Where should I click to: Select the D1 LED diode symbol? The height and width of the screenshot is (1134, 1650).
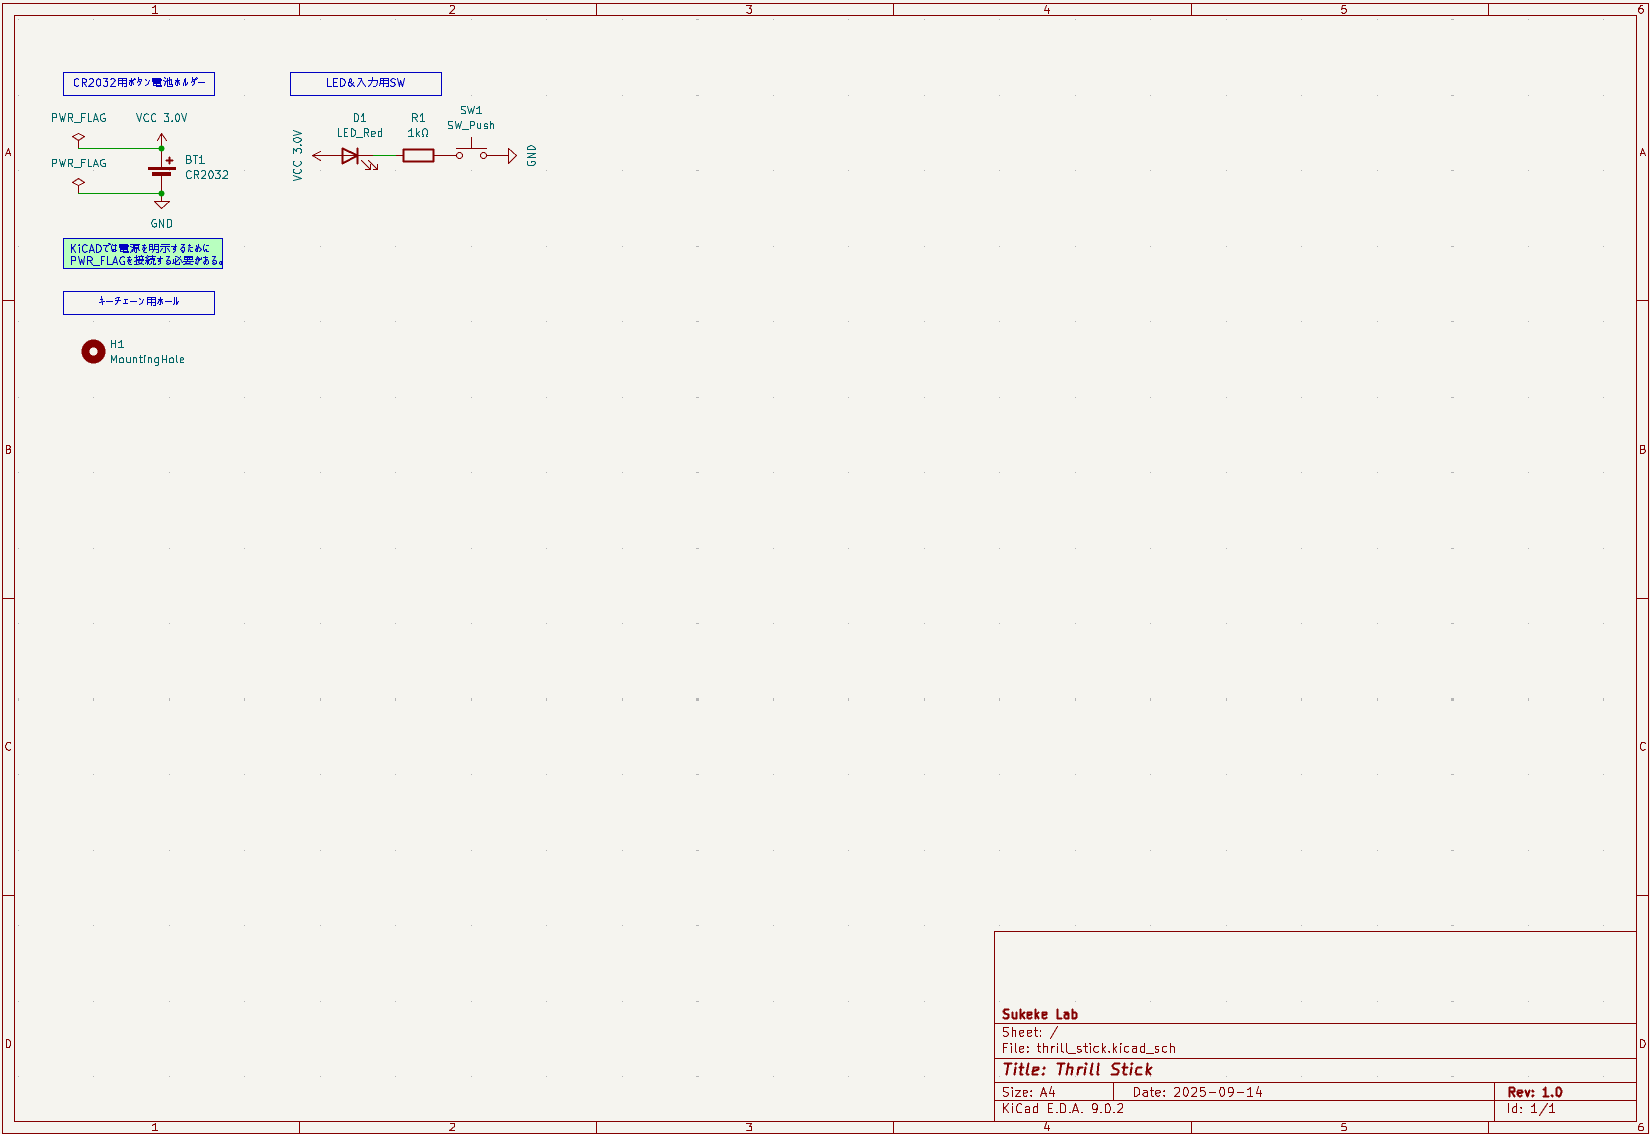(350, 156)
